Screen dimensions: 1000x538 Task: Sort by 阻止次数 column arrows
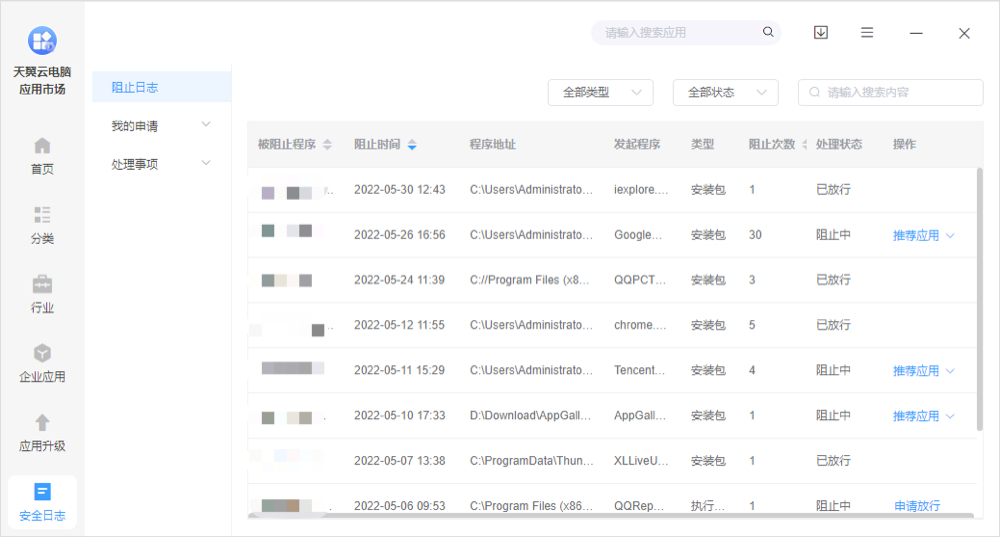point(804,145)
